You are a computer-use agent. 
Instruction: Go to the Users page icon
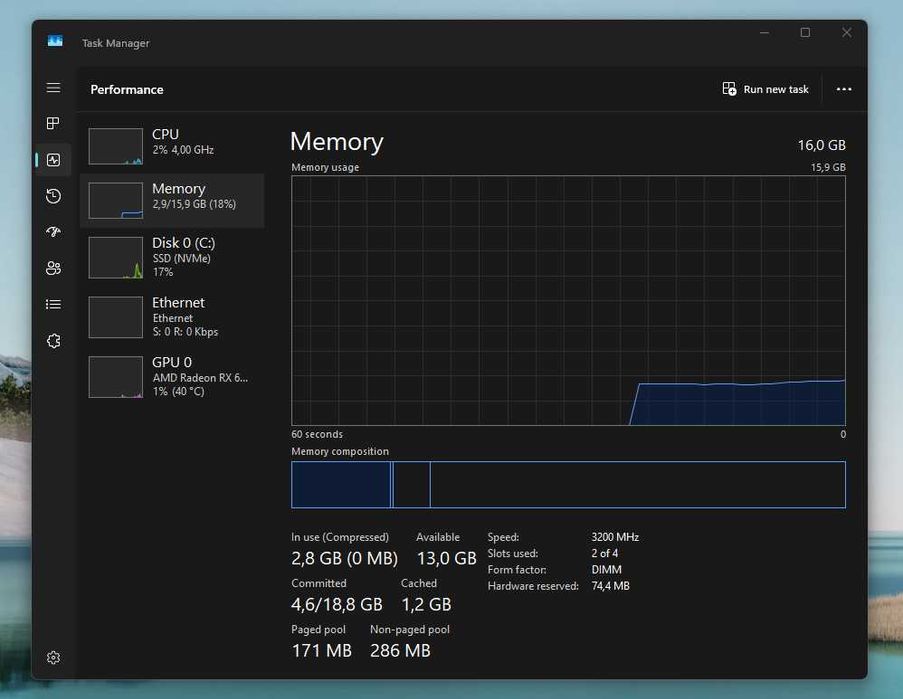pos(54,268)
